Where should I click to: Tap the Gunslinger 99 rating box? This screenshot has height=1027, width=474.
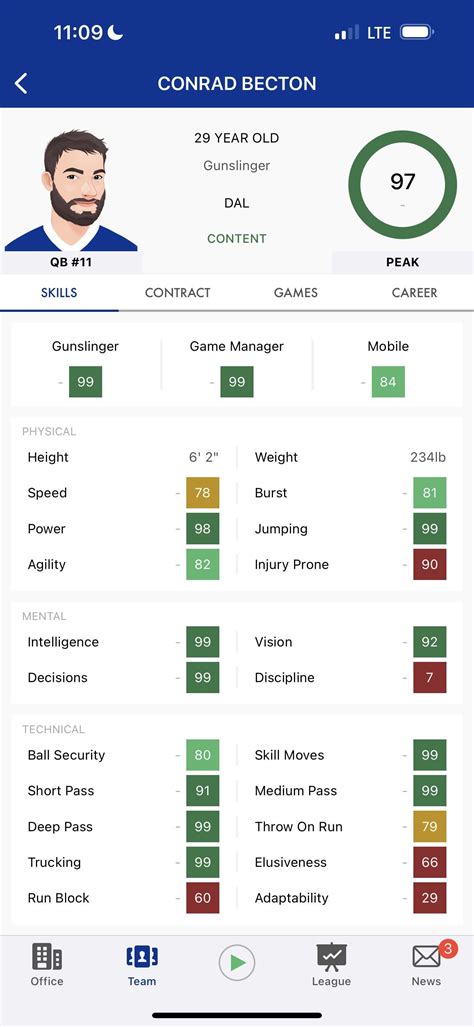pyautogui.click(x=86, y=382)
